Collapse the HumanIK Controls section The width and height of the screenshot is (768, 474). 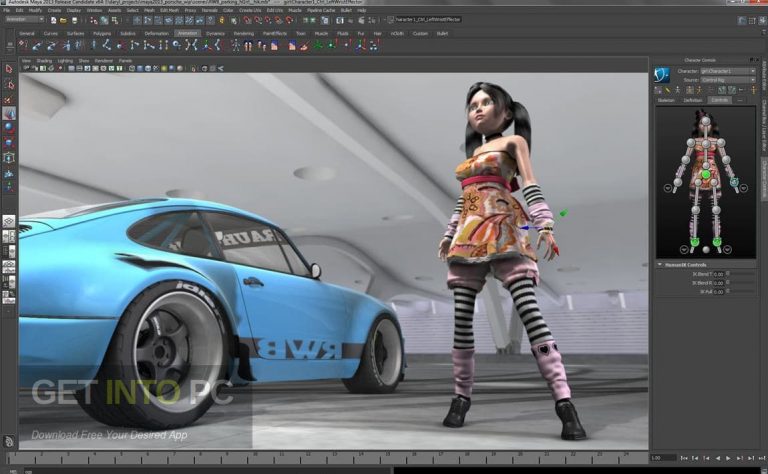point(660,264)
